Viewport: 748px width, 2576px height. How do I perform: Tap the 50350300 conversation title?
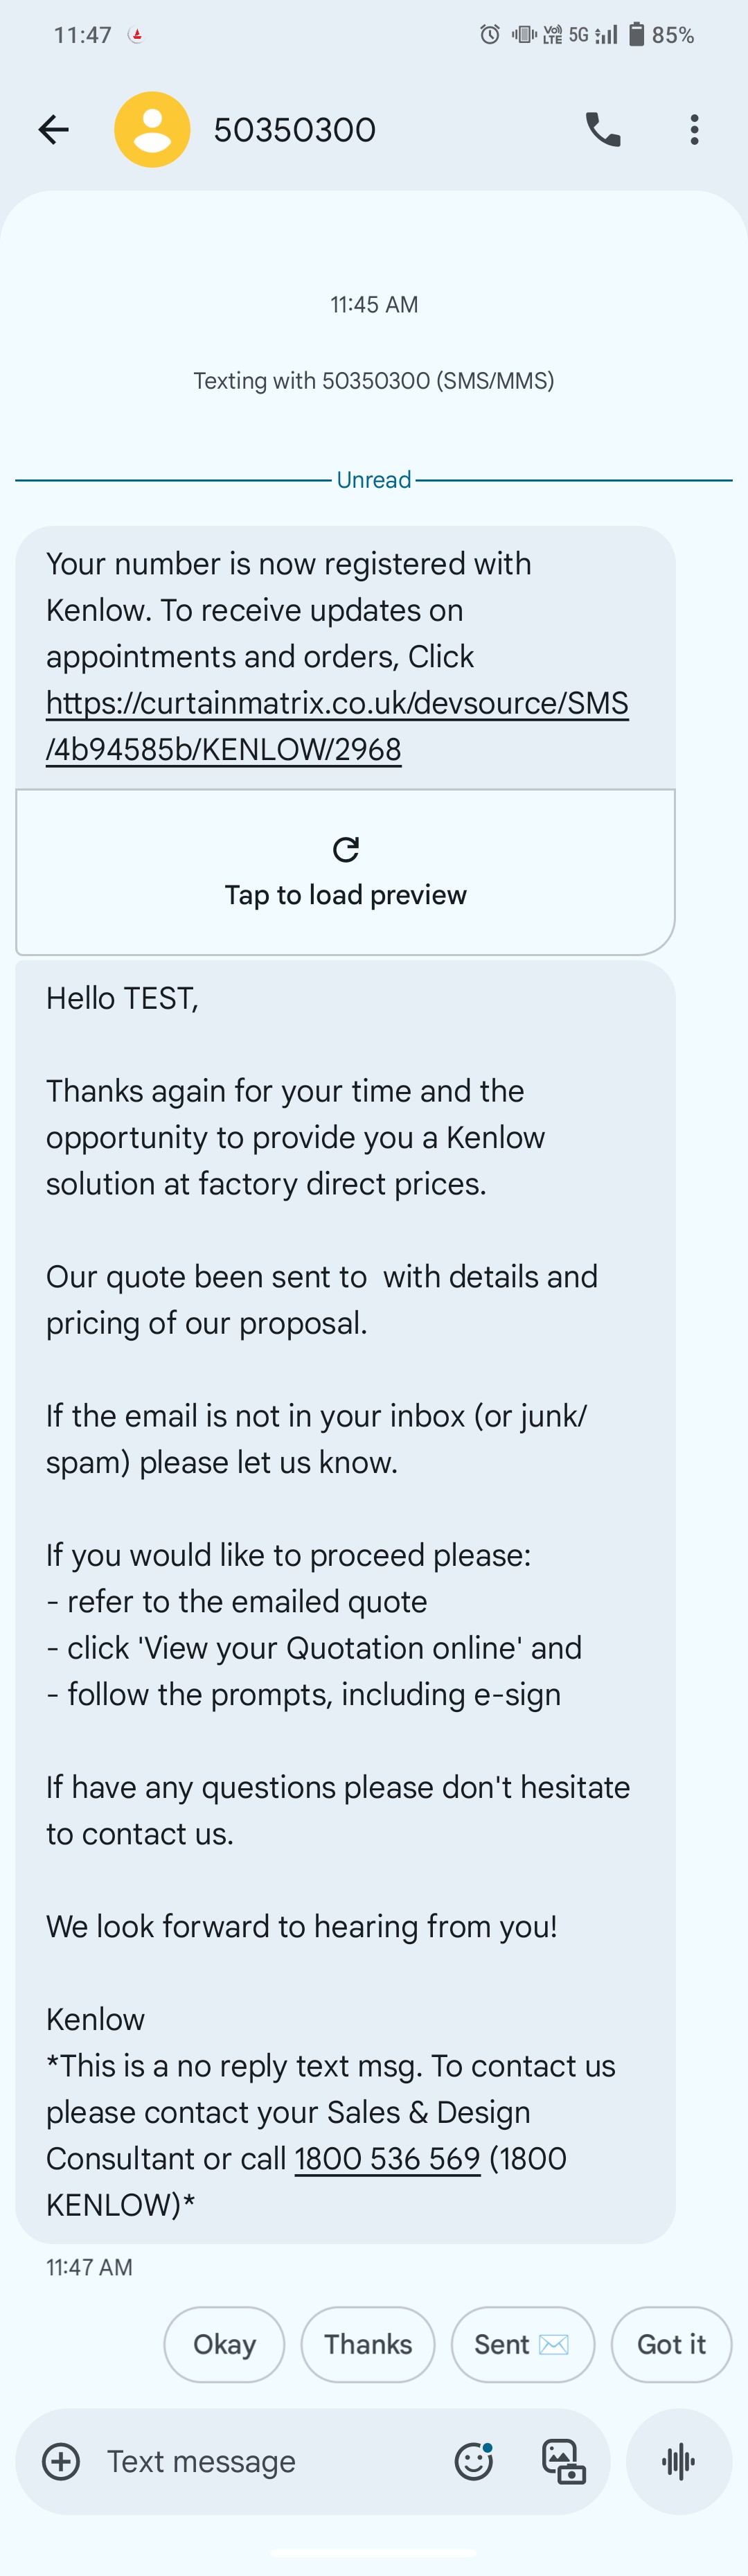click(x=295, y=130)
